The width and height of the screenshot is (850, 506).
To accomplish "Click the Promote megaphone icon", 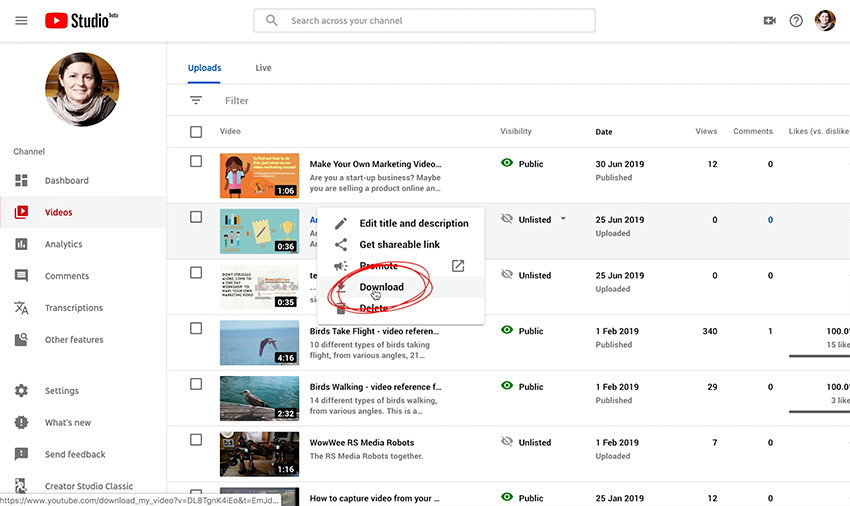I will point(341,266).
